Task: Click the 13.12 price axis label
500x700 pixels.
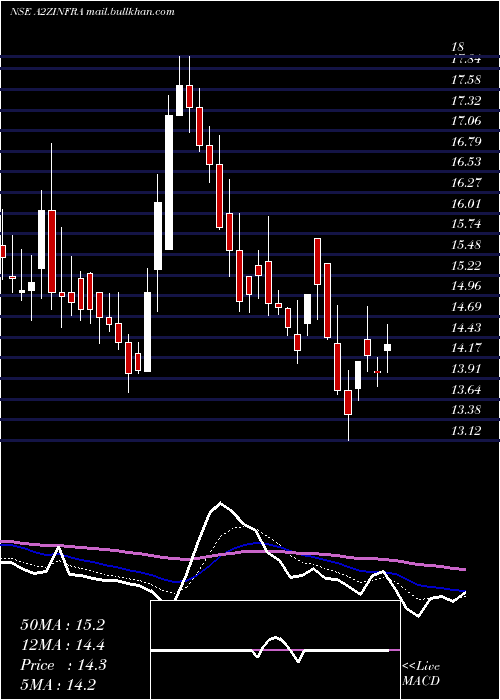Action: pos(466,431)
